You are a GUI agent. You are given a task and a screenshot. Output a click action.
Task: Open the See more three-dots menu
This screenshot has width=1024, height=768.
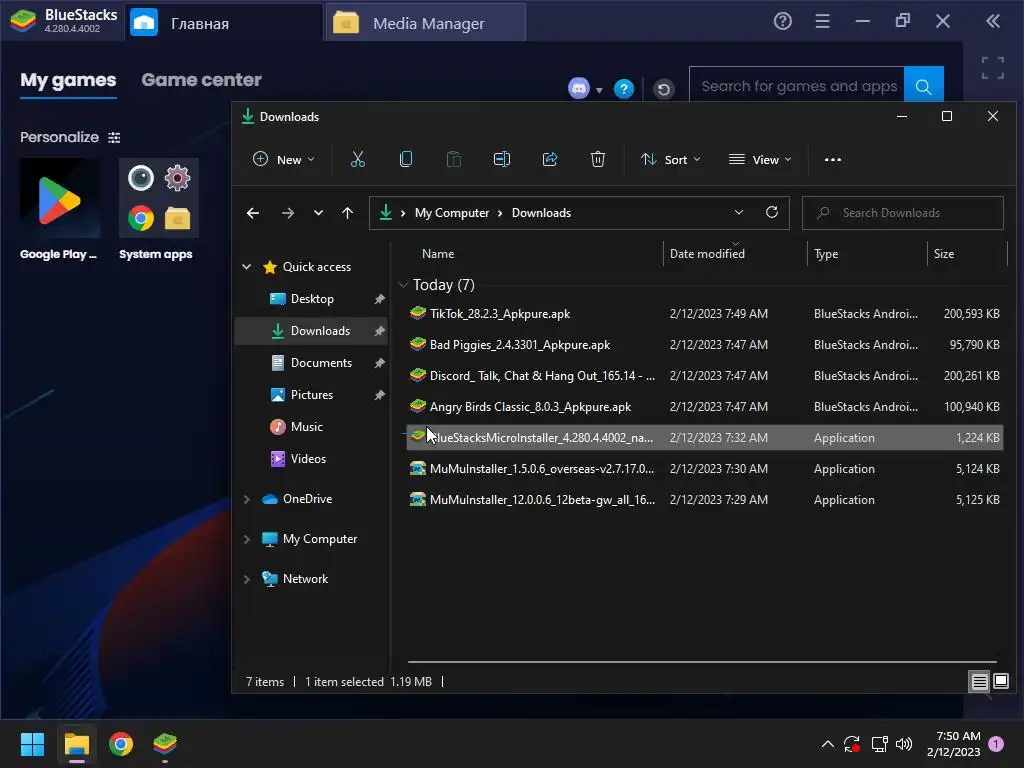click(833, 159)
